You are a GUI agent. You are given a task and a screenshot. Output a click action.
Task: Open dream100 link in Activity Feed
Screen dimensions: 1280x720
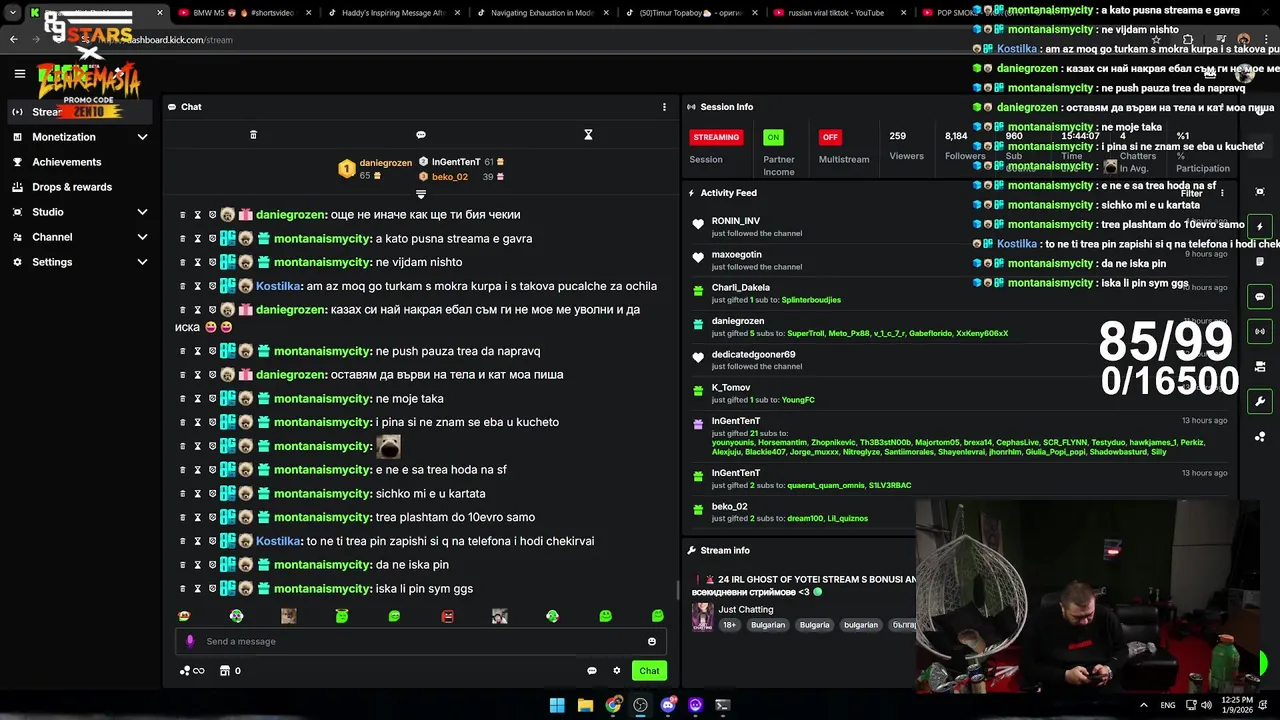[804, 519]
